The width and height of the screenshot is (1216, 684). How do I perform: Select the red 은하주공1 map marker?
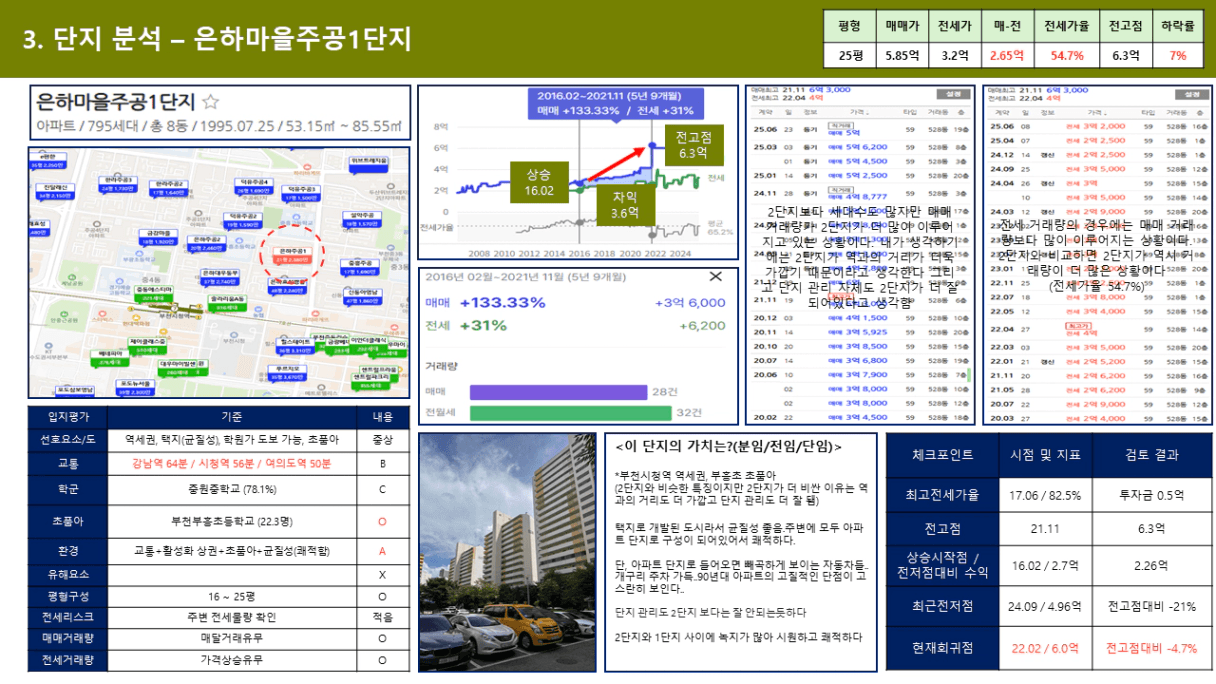click(x=293, y=256)
